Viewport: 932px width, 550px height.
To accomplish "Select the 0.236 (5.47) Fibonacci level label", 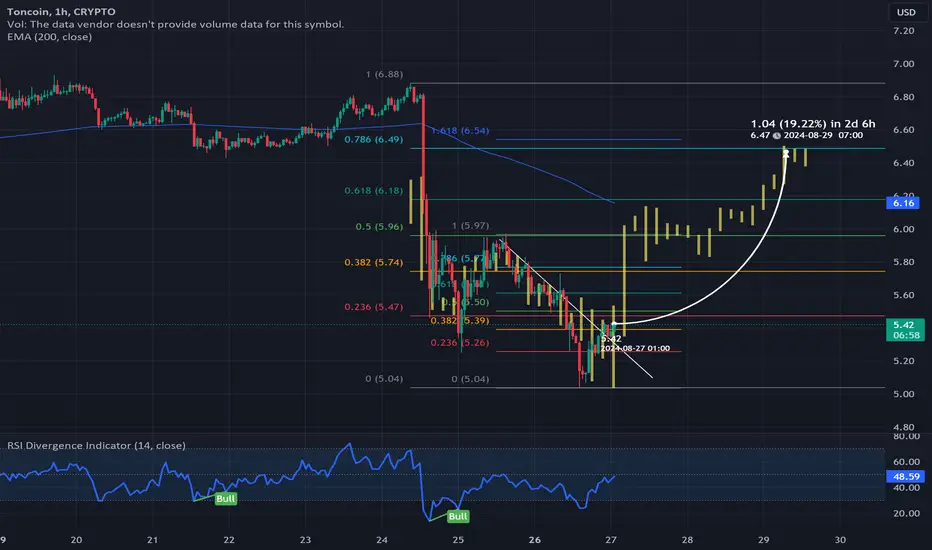I will pyautogui.click(x=373, y=307).
